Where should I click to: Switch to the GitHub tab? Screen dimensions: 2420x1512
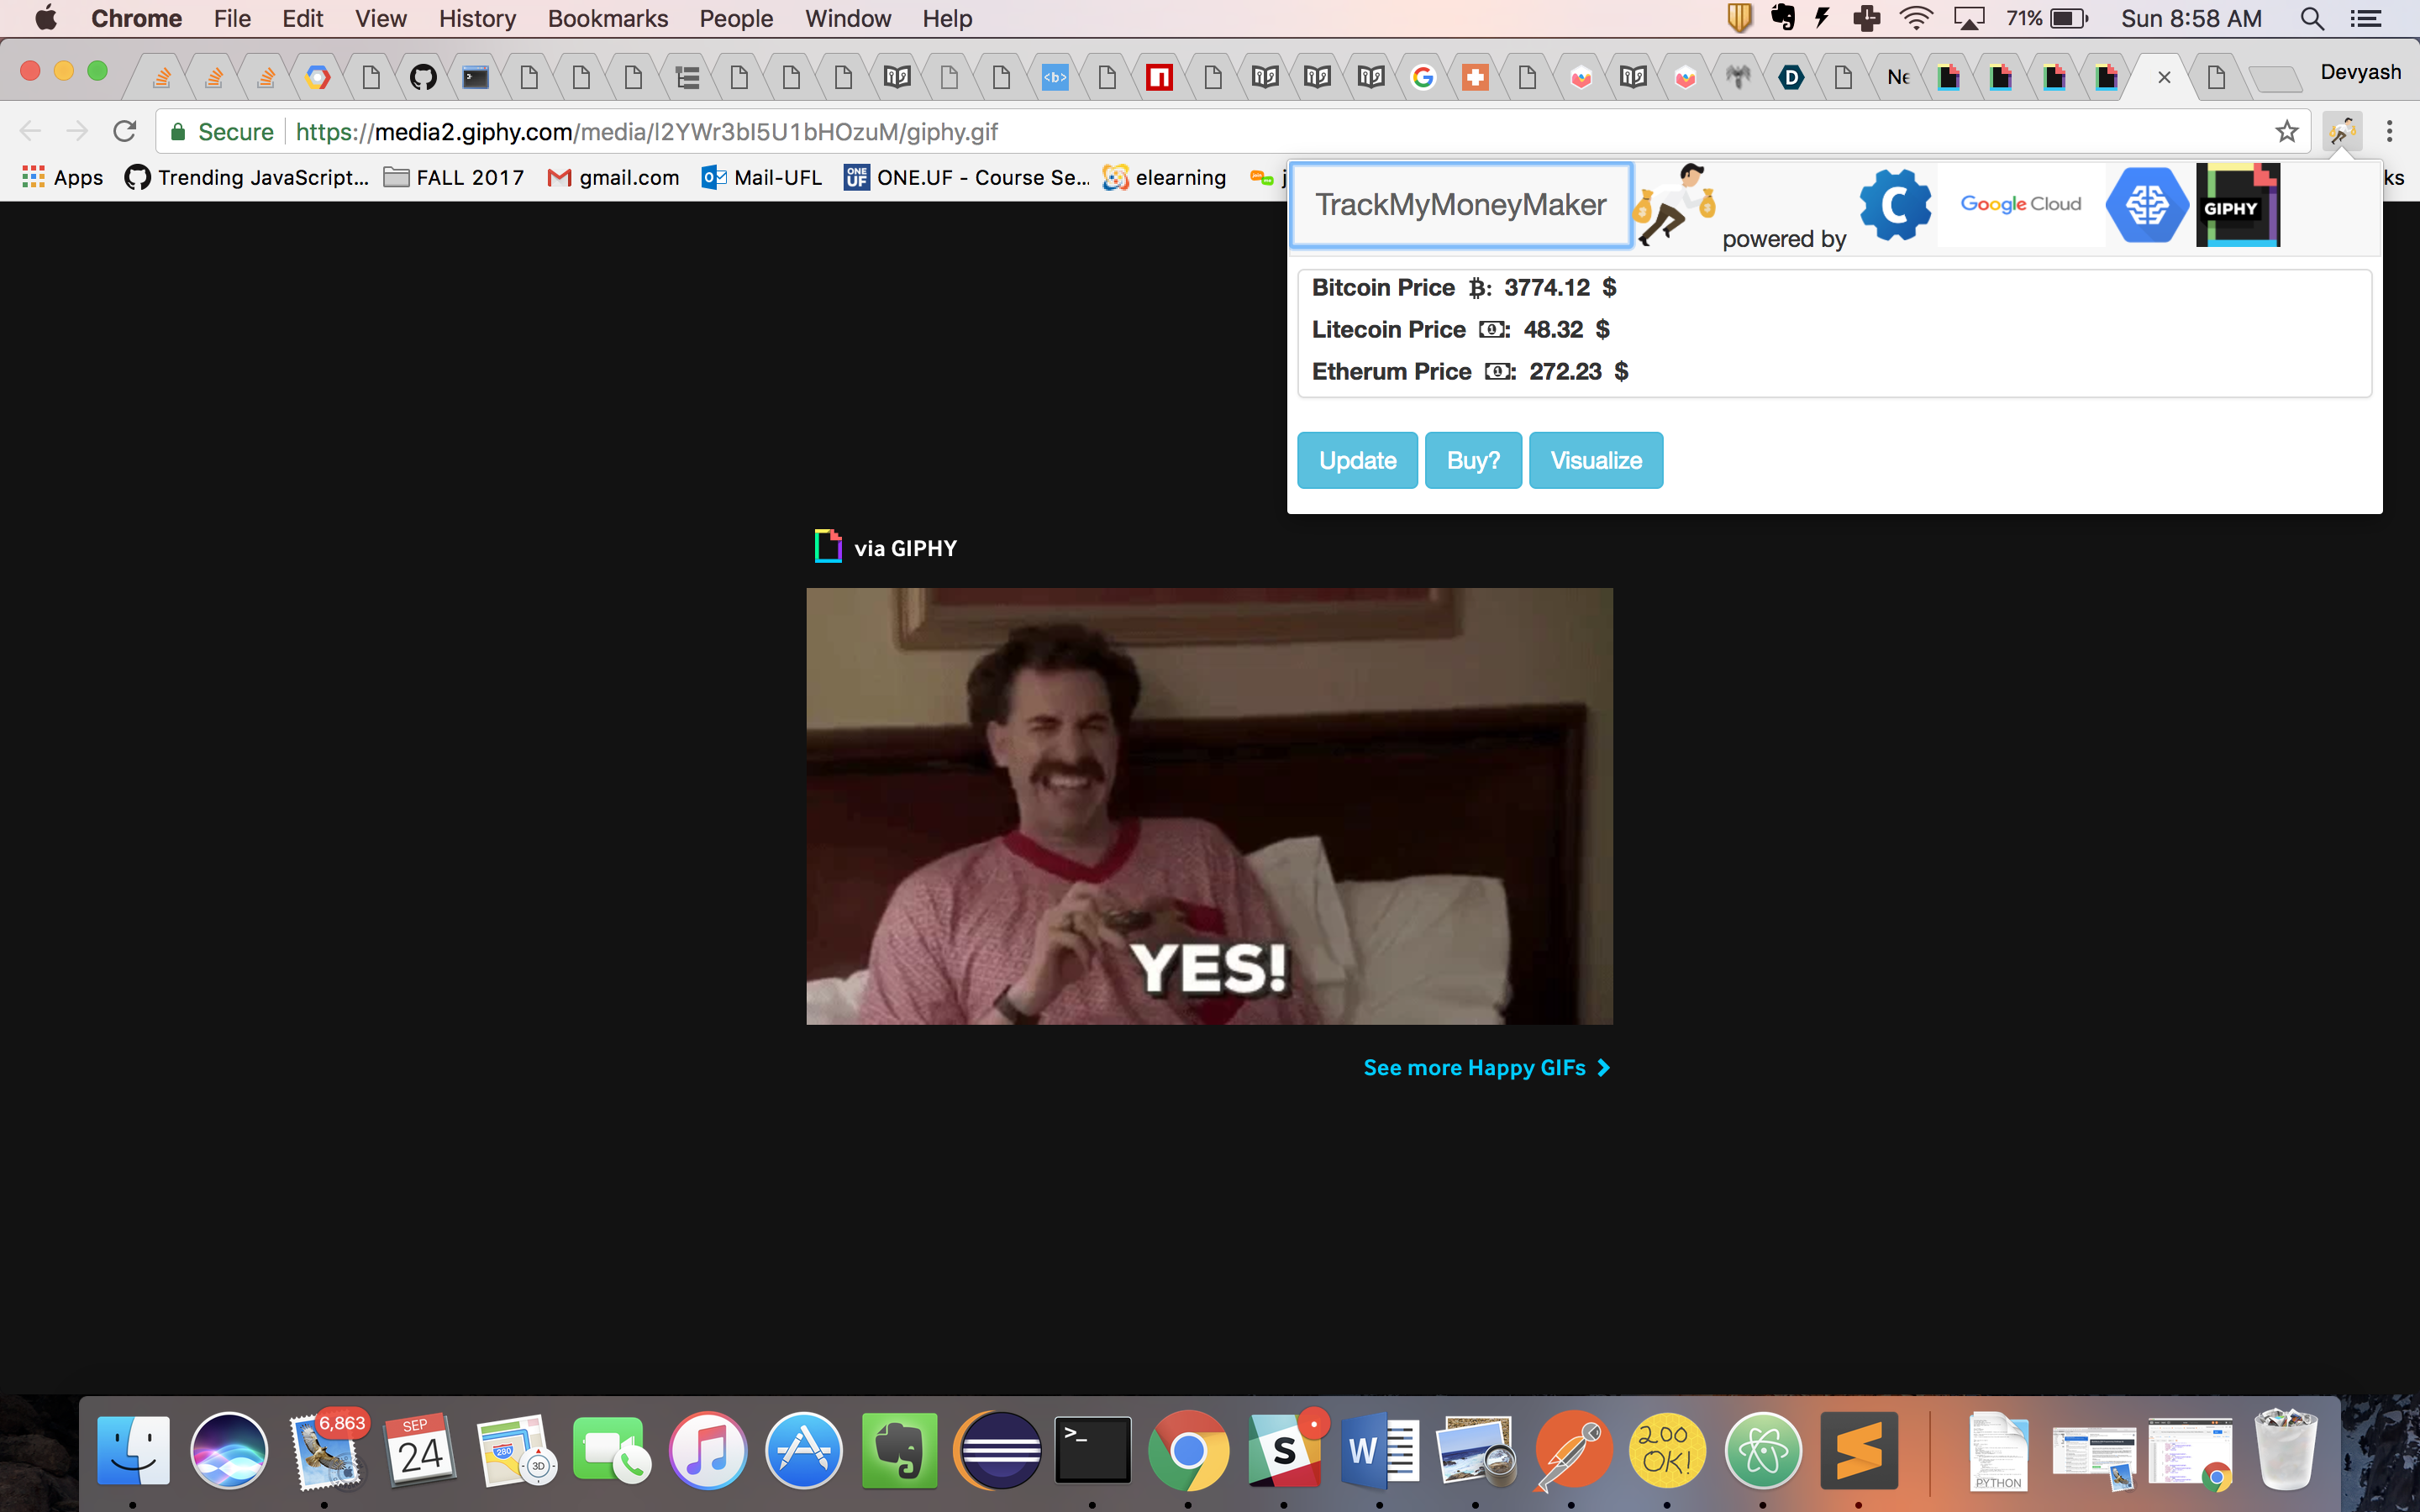(423, 77)
